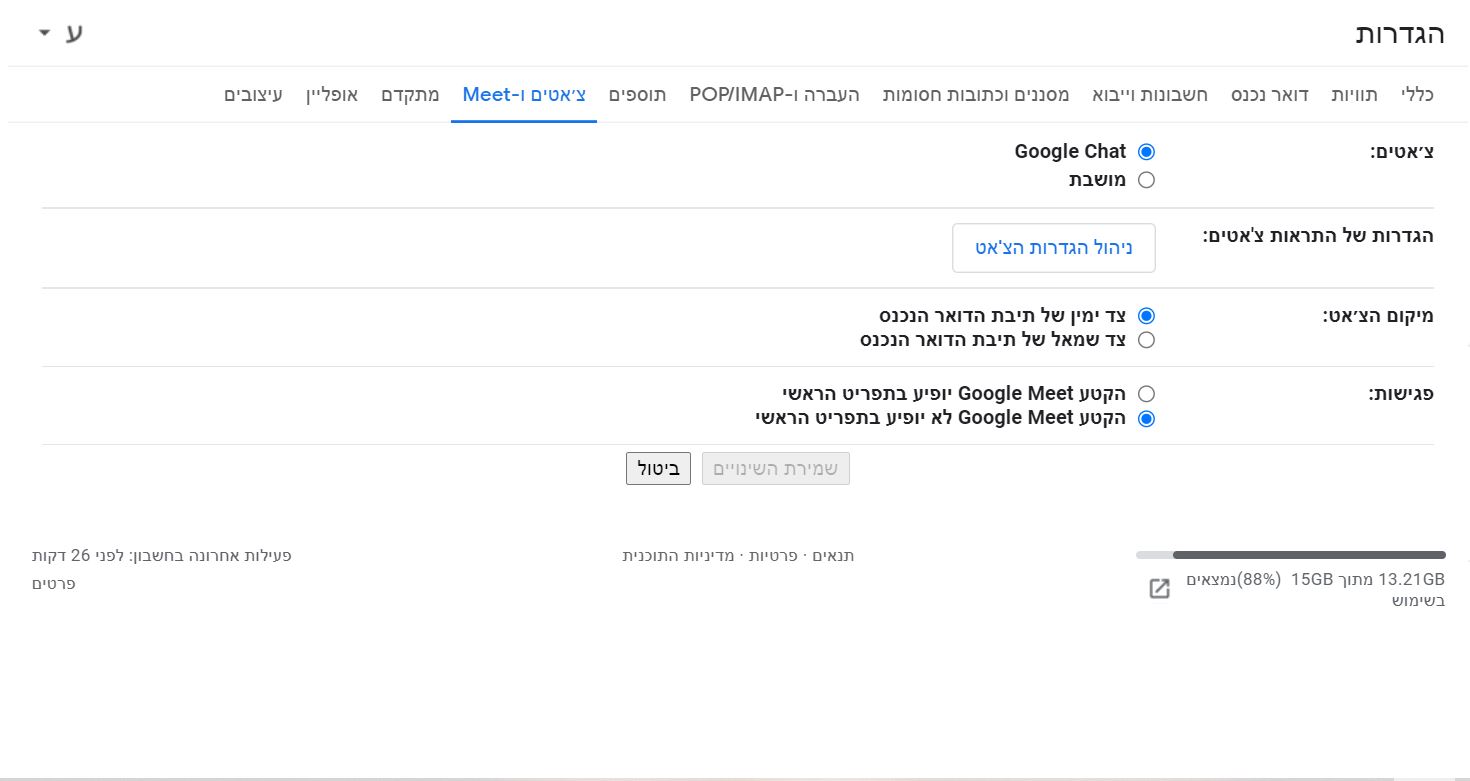The height and width of the screenshot is (781, 1470).
Task: Select the Google Chat radio option
Action: 1146,152
